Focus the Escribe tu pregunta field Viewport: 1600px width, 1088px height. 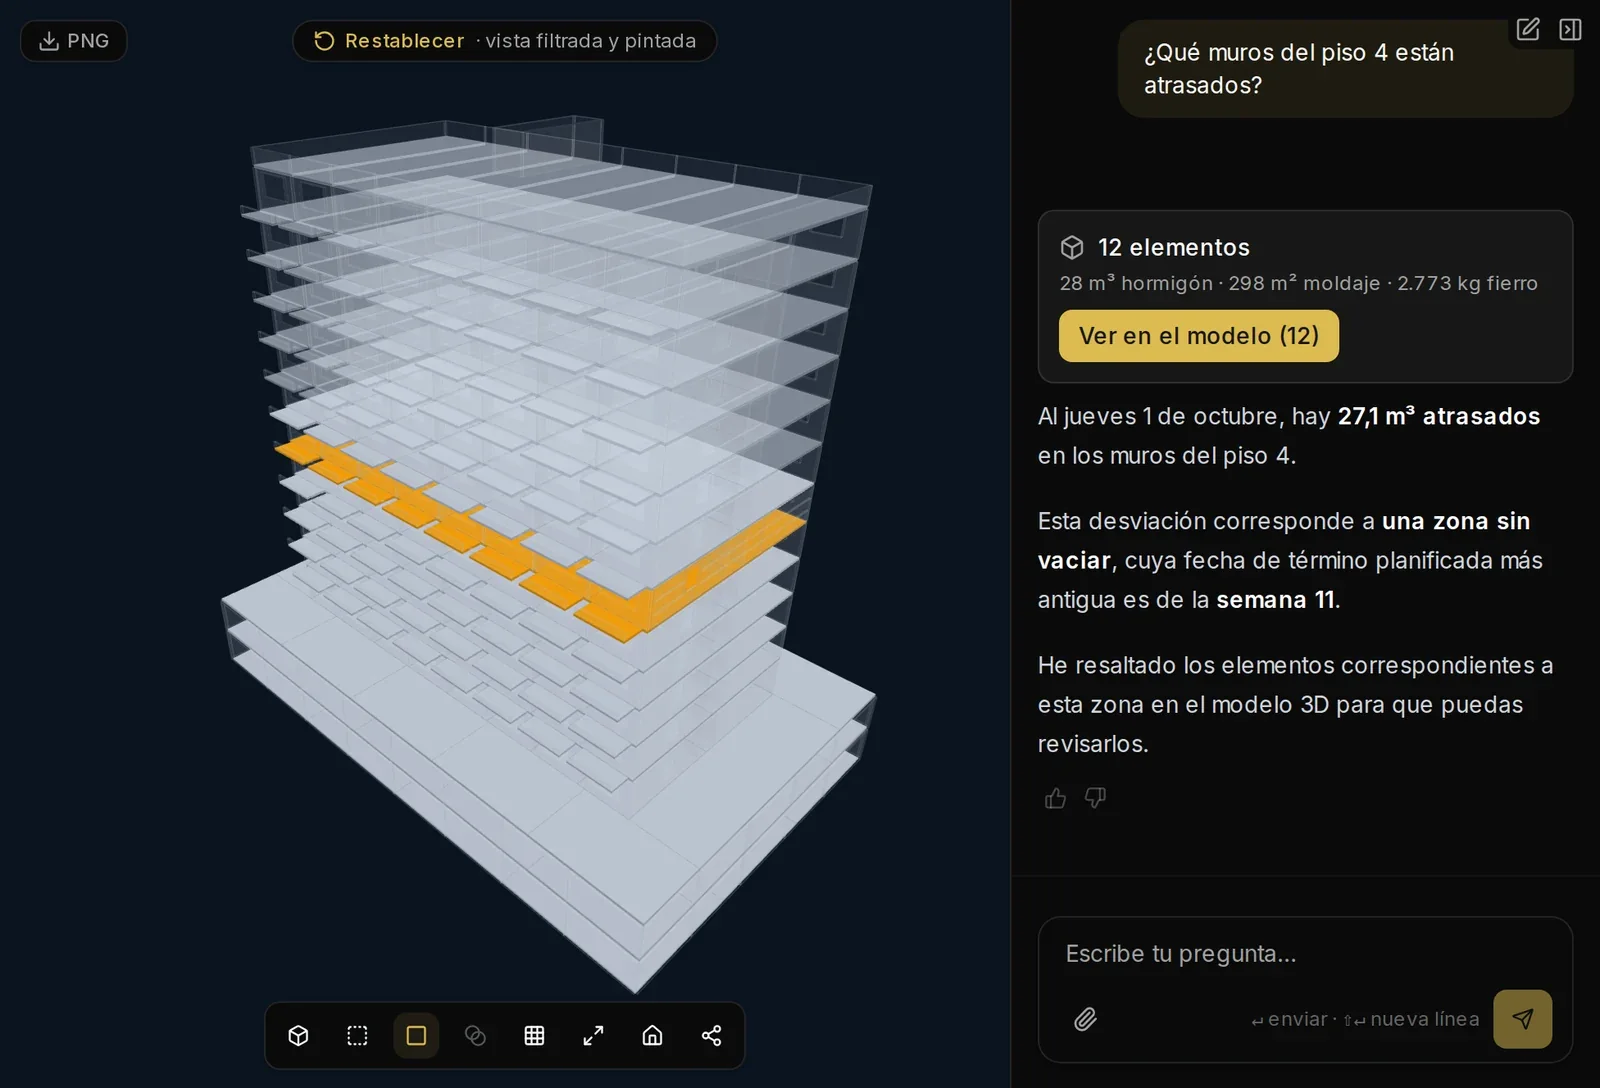(x=1305, y=954)
